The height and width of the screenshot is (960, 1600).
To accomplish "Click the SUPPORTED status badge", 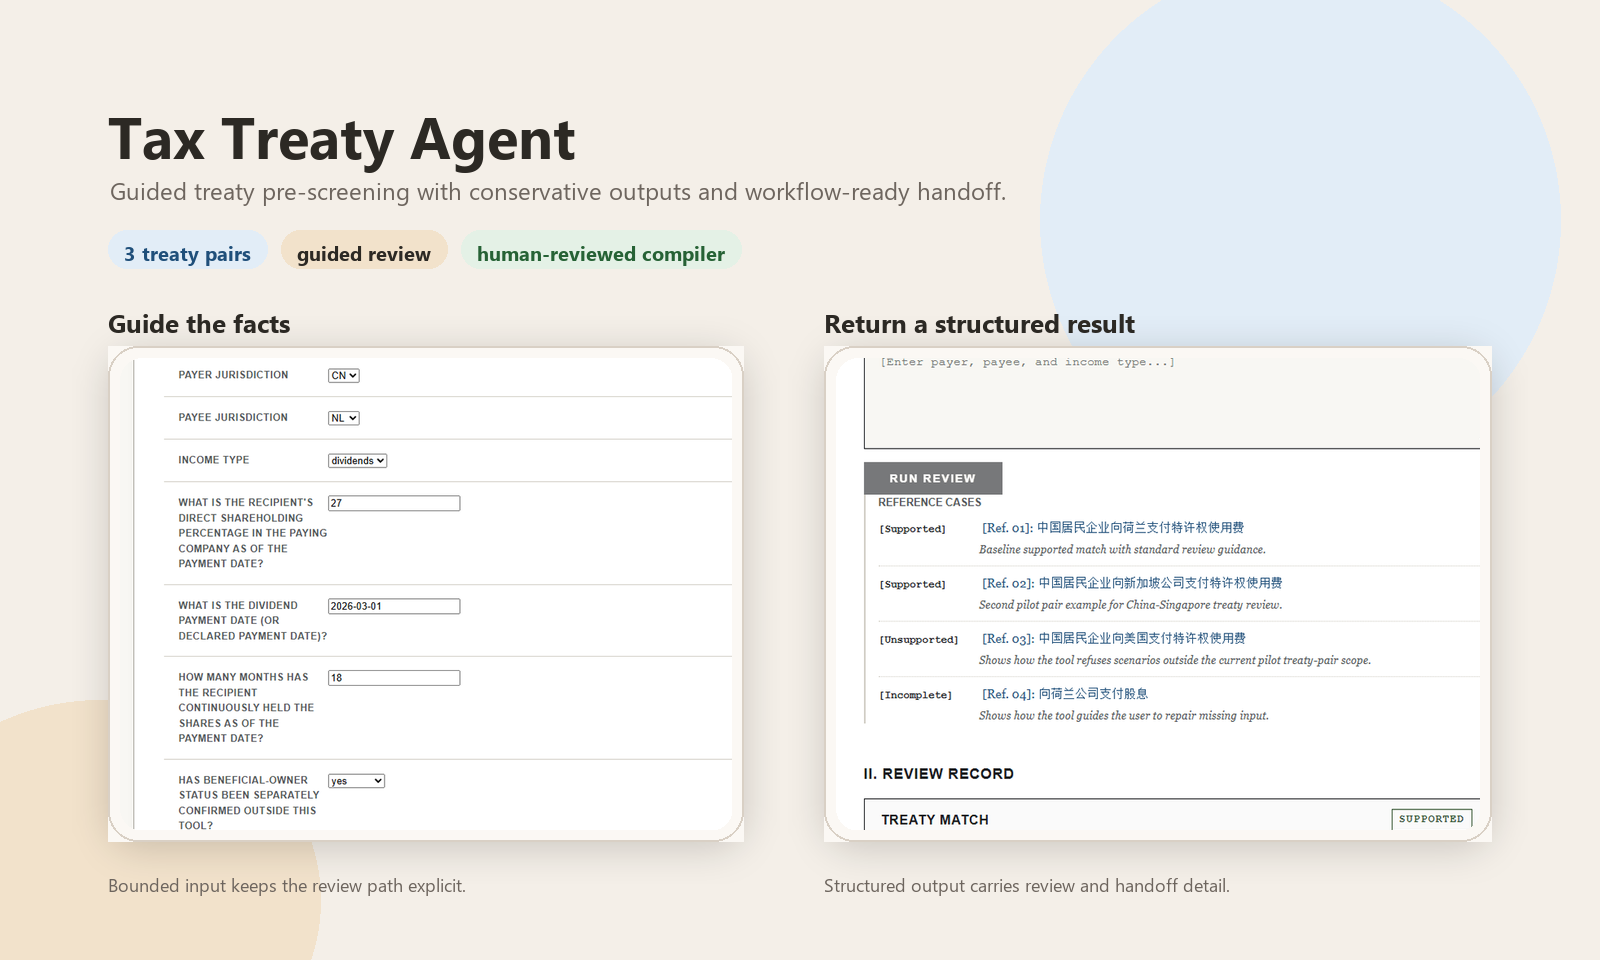I will [1432, 818].
